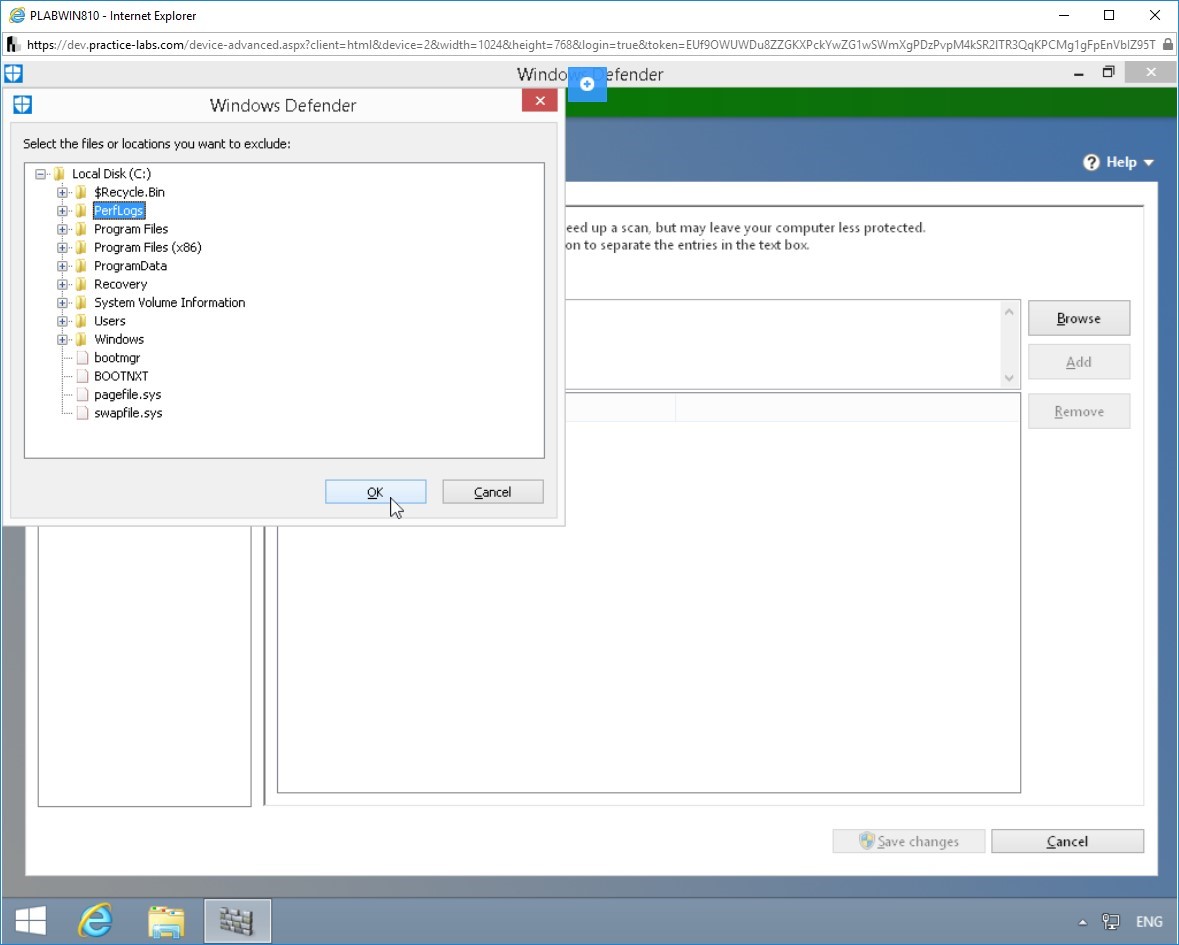Select the ProgramData folder name

[x=130, y=266]
